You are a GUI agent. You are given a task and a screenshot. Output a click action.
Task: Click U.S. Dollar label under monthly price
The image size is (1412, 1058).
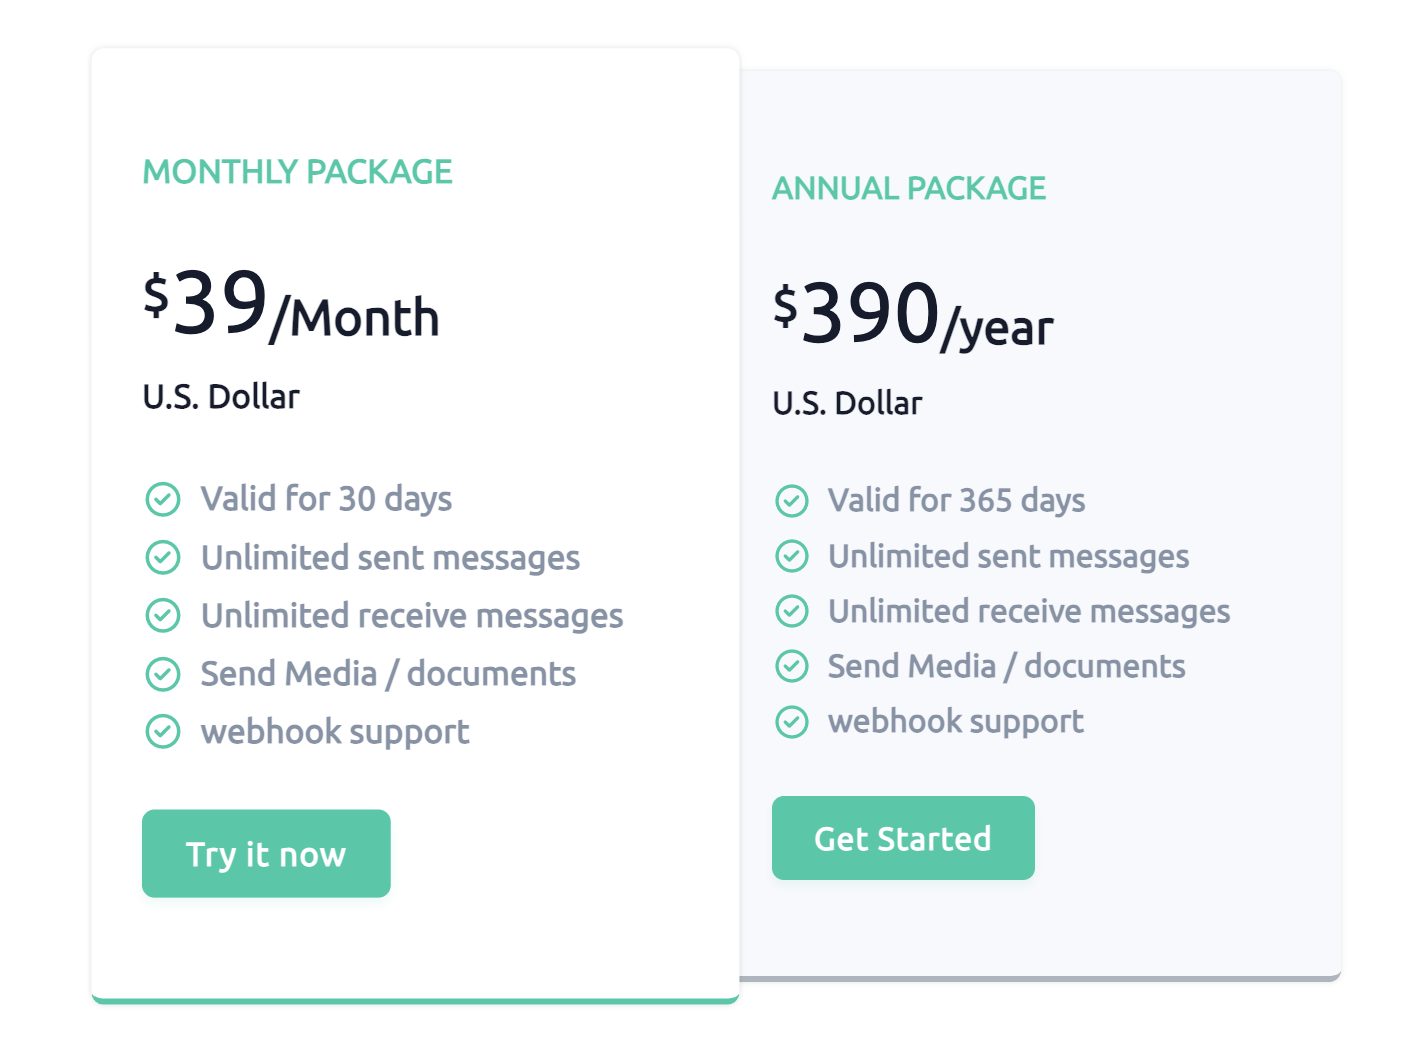(x=221, y=397)
